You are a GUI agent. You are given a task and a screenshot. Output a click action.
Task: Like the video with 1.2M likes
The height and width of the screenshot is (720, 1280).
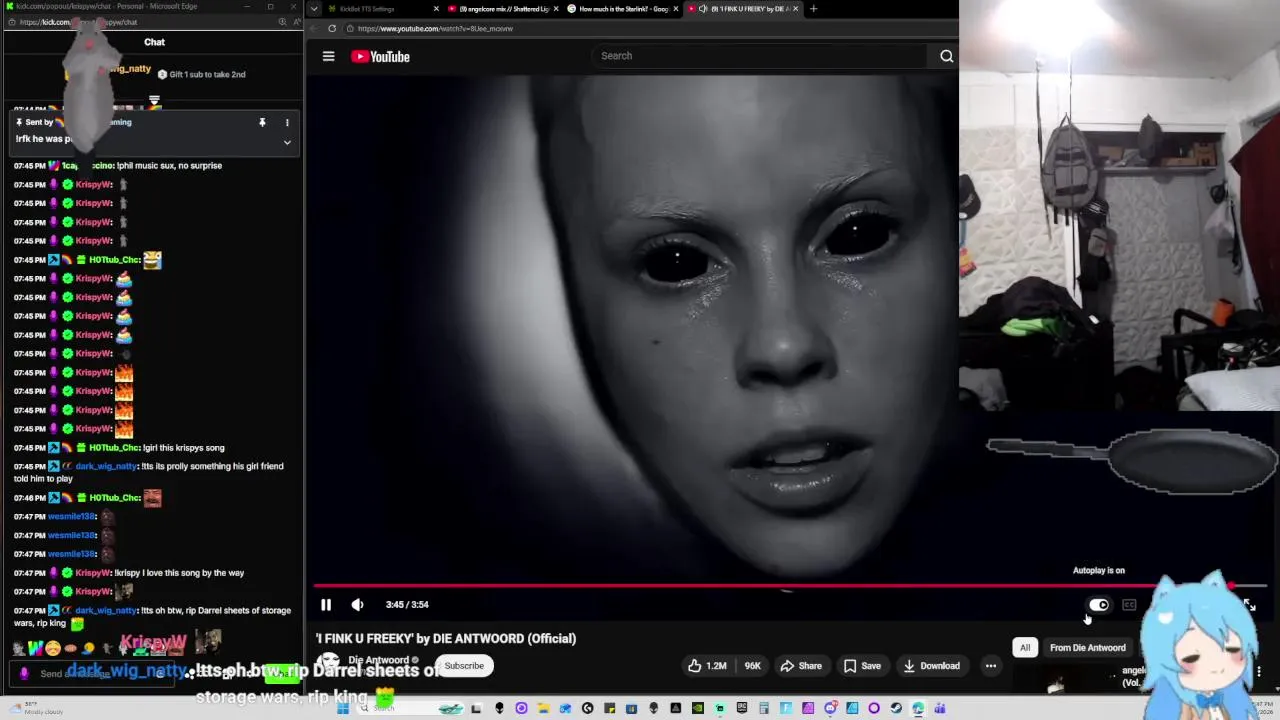point(706,666)
